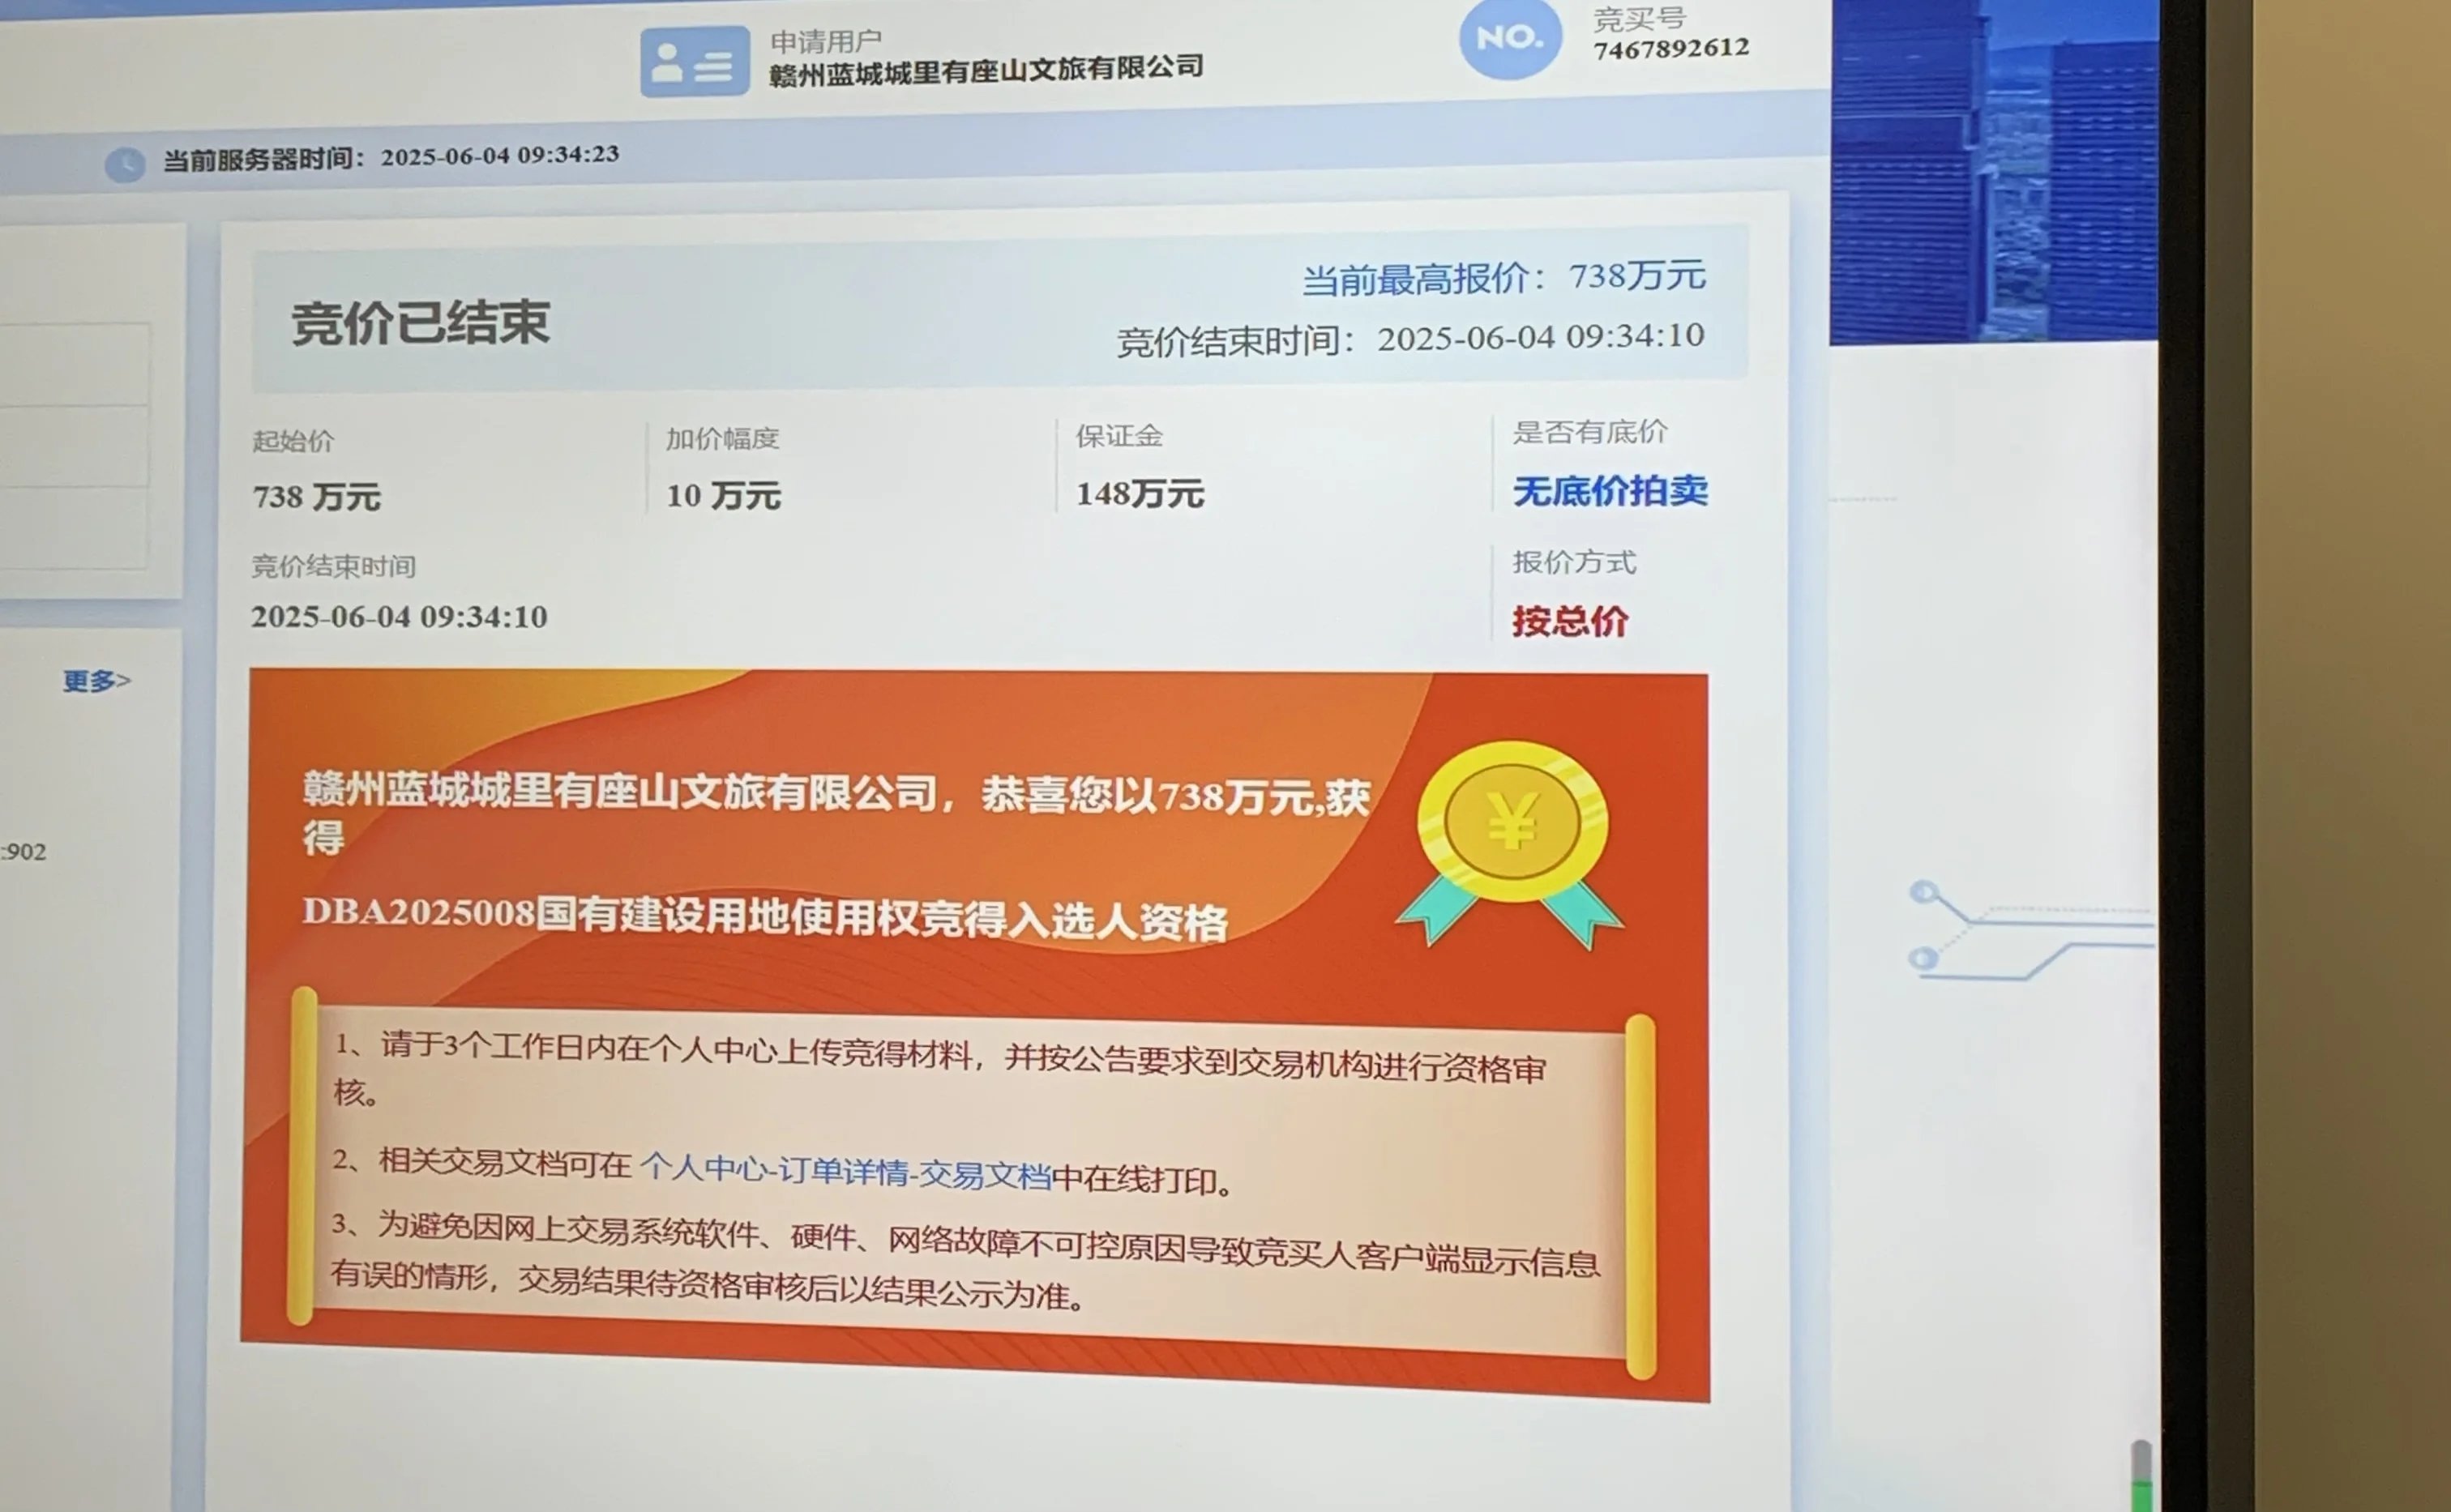Viewport: 2451px width, 1512px height.
Task: Open the 更多> link in left panel
Action: click(96, 681)
